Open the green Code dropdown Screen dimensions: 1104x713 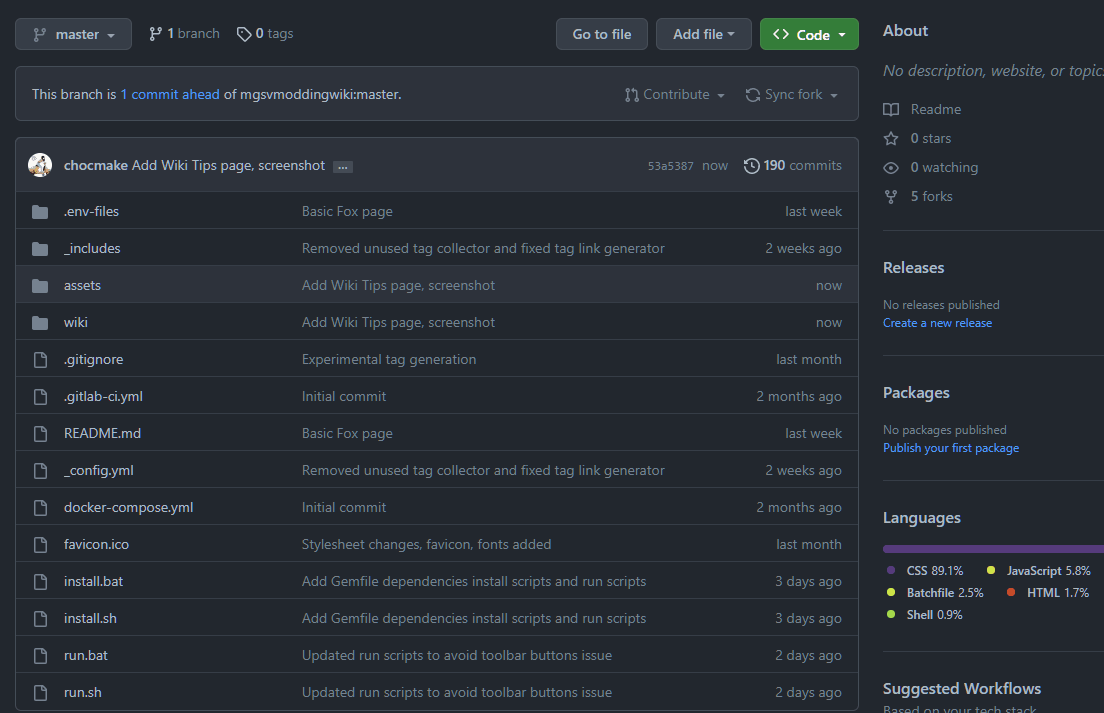tap(809, 34)
